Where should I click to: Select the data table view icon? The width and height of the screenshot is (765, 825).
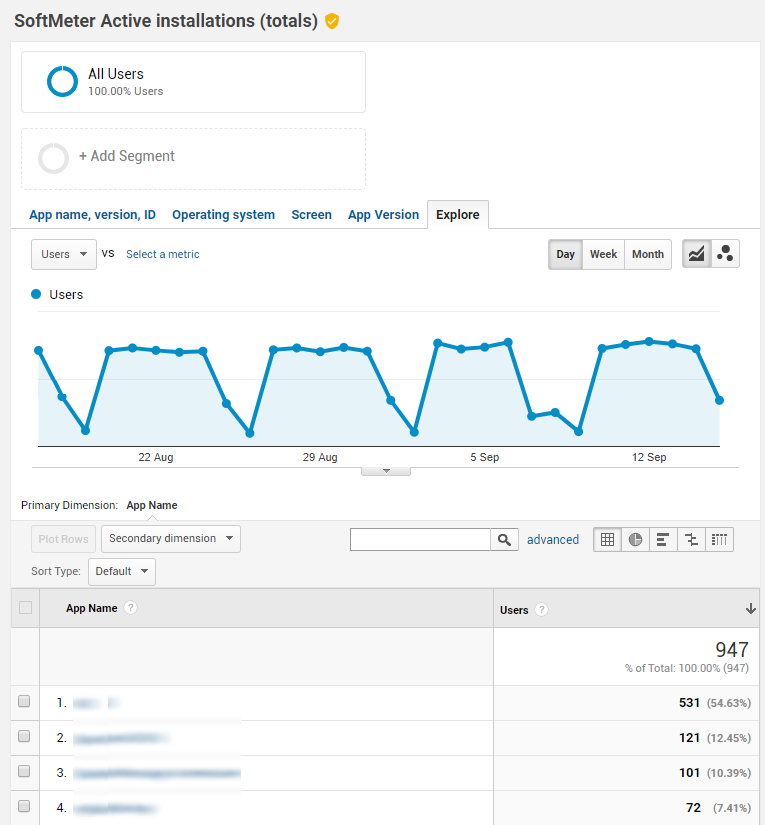[x=607, y=540]
